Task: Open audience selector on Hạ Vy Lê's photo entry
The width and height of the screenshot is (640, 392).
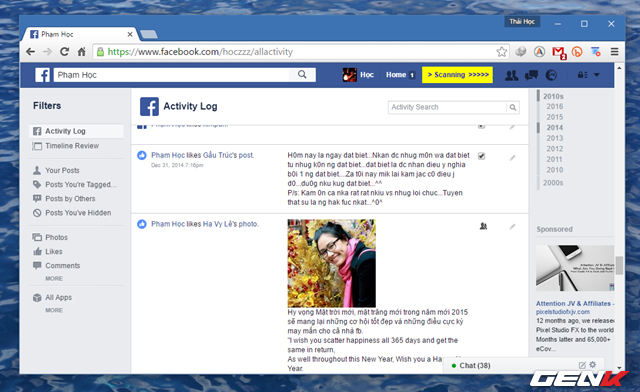Action: (x=483, y=226)
